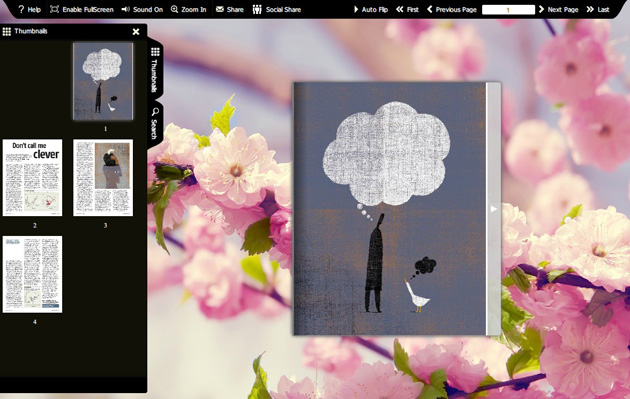The height and width of the screenshot is (399, 630).
Task: Jump to First page
Action: coord(407,9)
